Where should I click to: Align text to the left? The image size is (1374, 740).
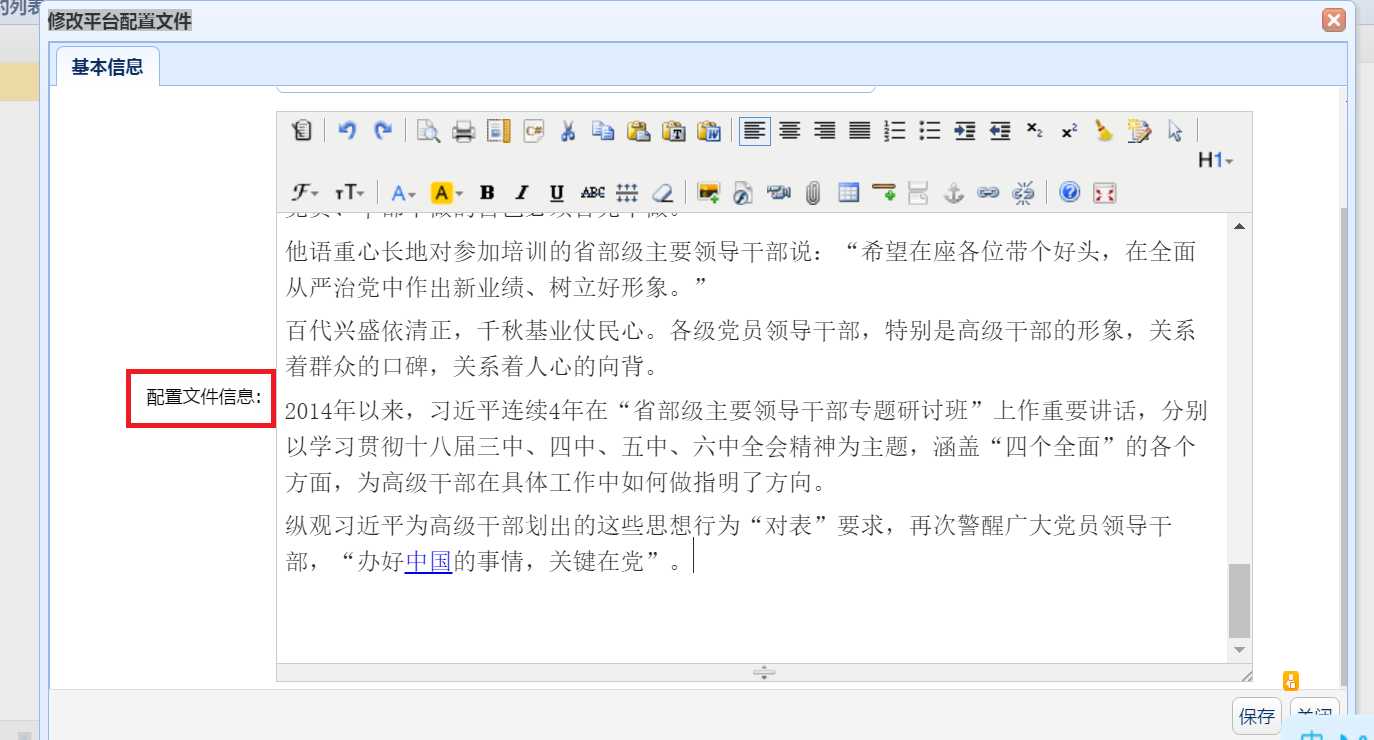point(755,131)
